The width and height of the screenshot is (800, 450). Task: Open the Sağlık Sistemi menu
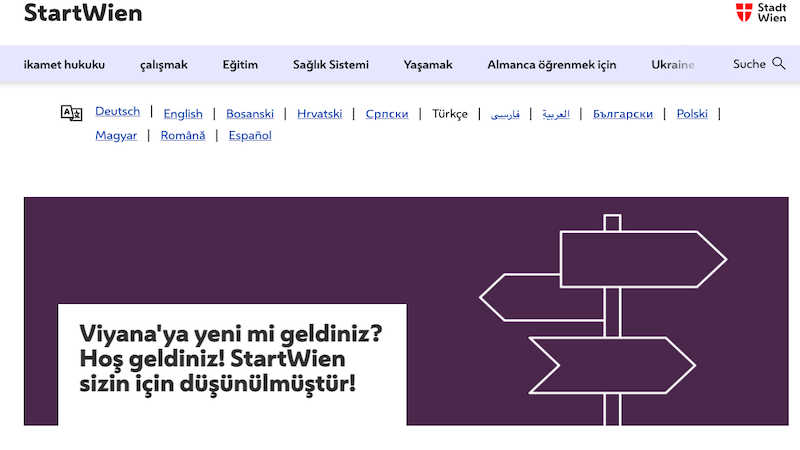coord(331,65)
